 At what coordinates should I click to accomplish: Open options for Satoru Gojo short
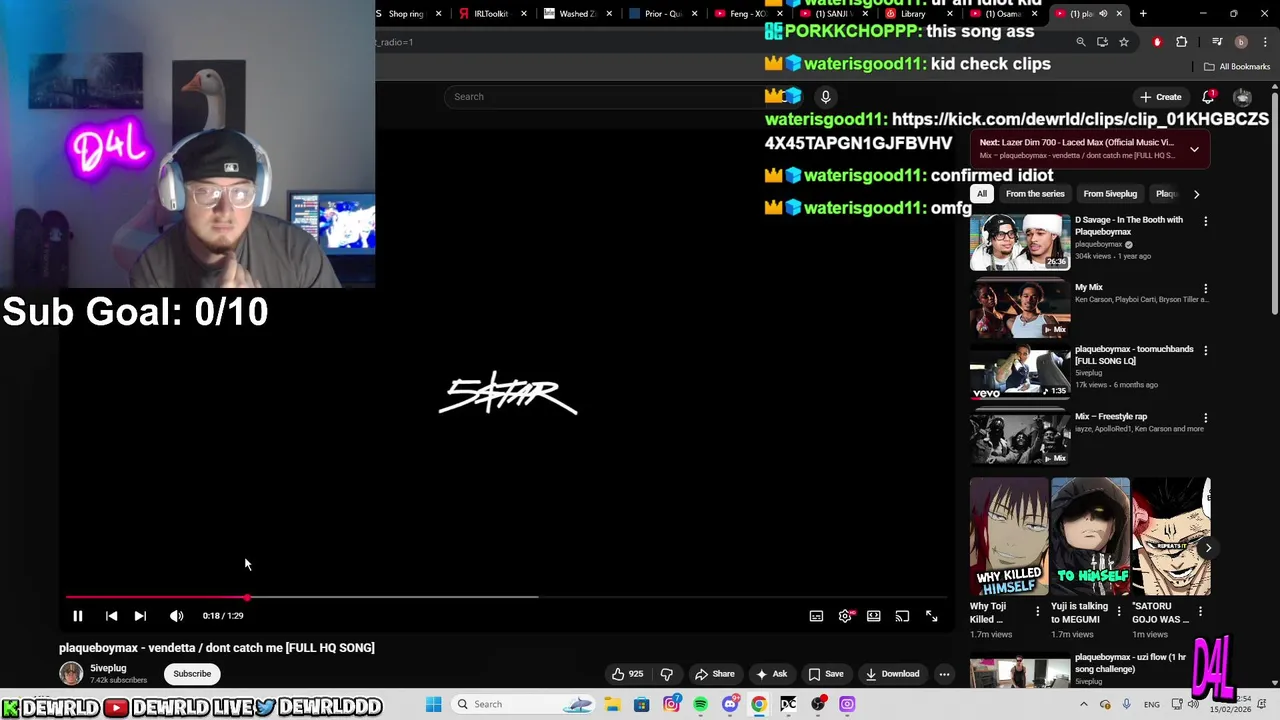point(1200,611)
